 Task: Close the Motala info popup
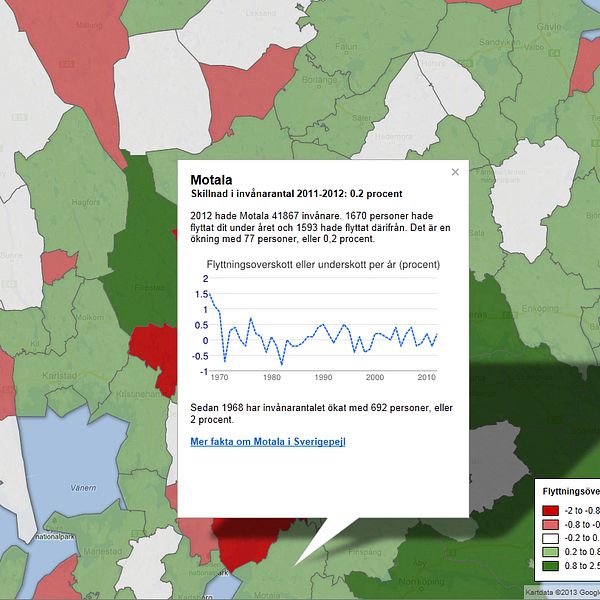[455, 172]
